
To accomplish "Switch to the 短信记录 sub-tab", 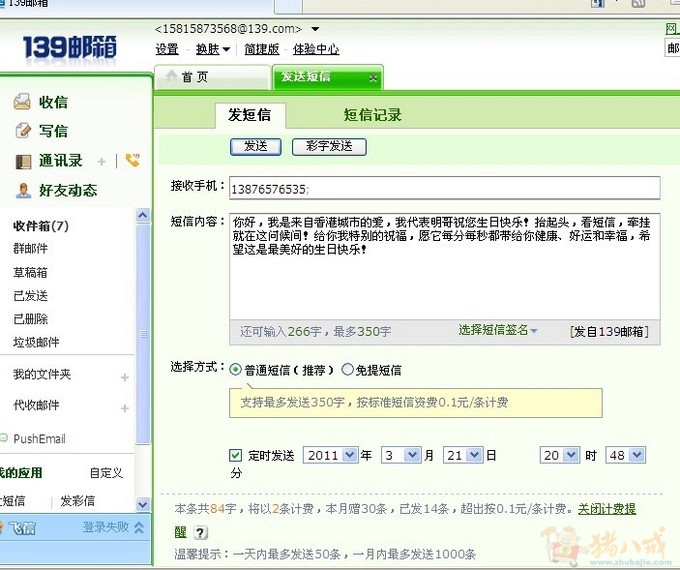I will tap(373, 115).
